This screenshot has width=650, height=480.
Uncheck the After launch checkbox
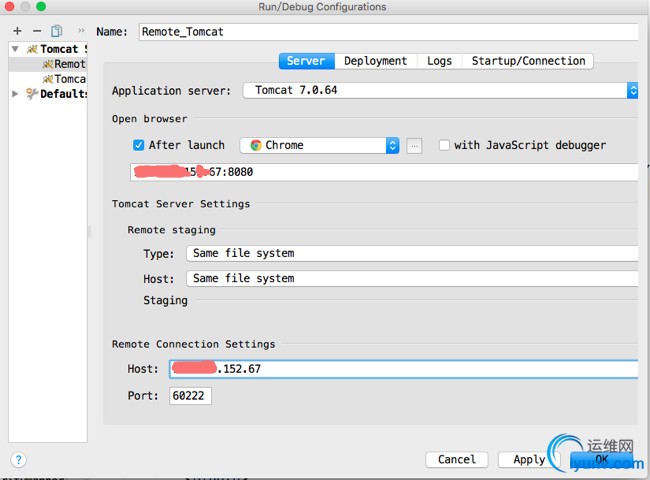click(138, 145)
